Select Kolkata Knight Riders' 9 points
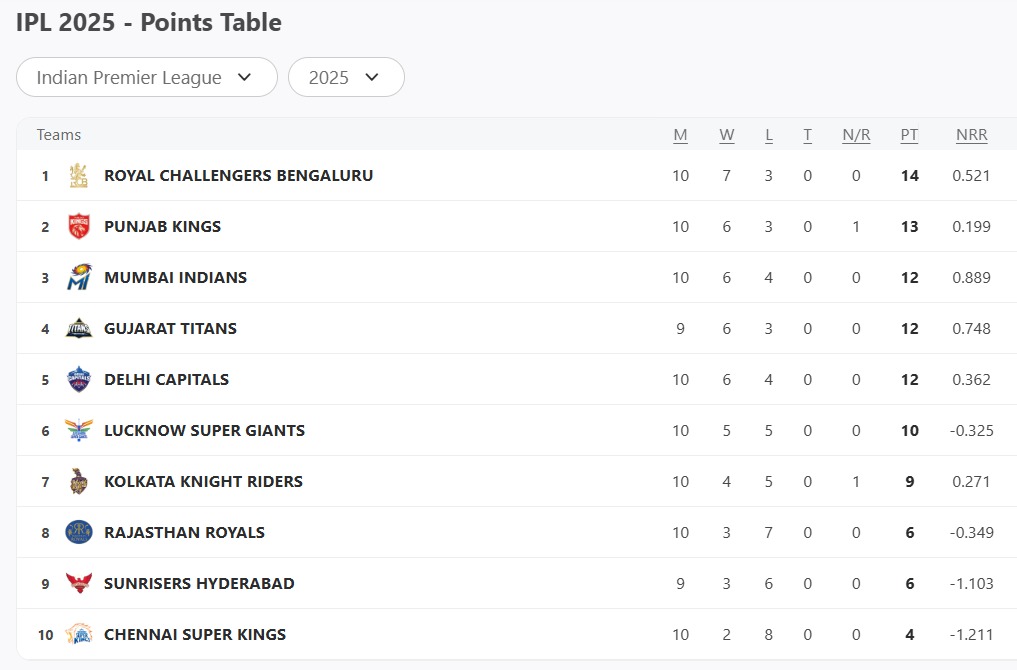 (x=909, y=481)
